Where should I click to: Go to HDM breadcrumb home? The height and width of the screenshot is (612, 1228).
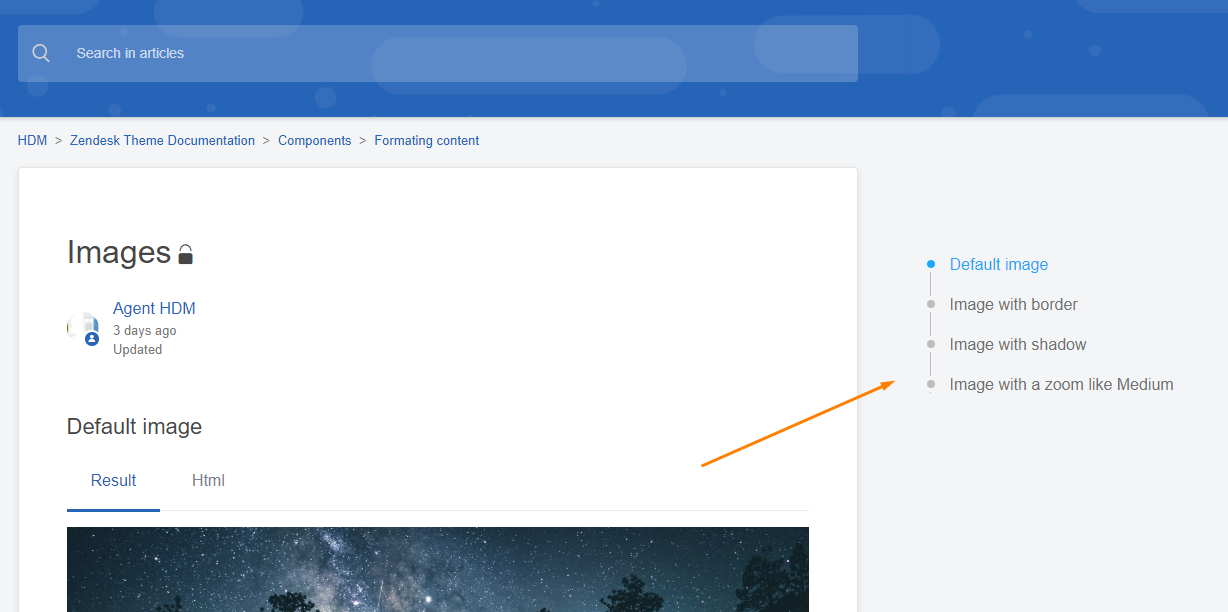point(32,141)
